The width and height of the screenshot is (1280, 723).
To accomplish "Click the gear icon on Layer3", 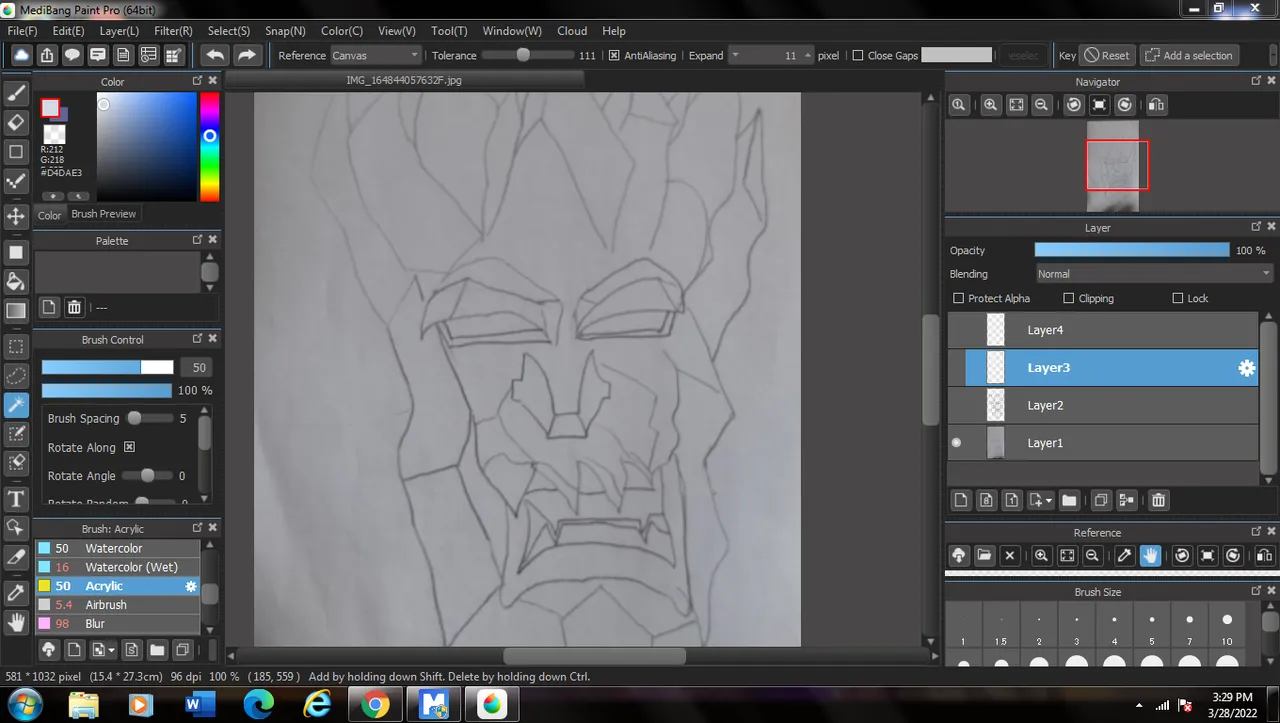I will pyautogui.click(x=1246, y=368).
